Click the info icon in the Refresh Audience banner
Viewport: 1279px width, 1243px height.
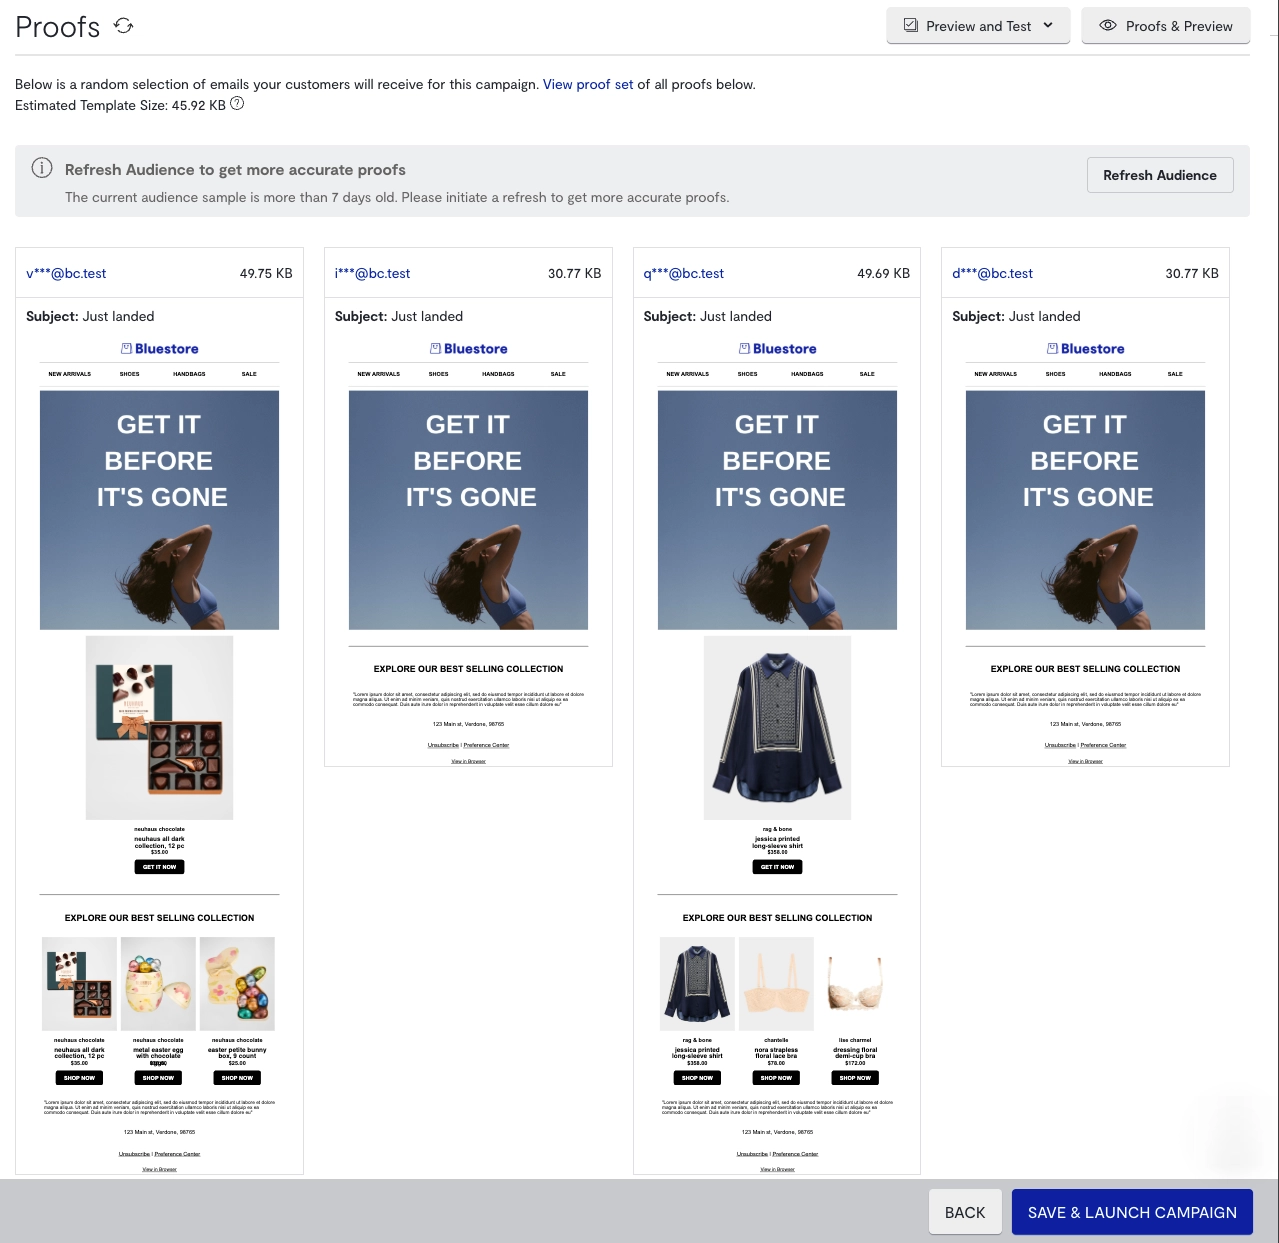[x=42, y=168]
